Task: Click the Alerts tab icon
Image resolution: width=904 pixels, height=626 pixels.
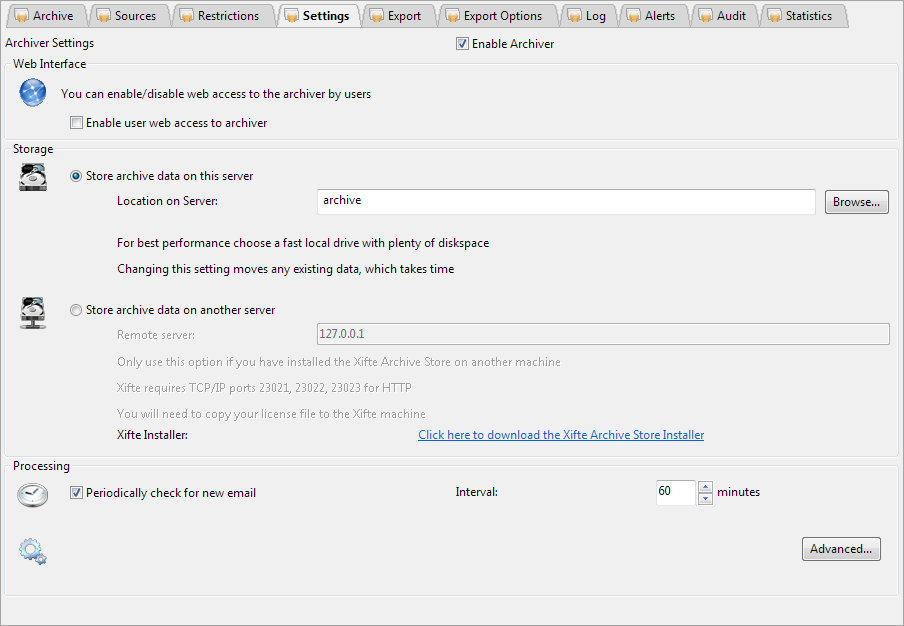Action: tap(633, 16)
